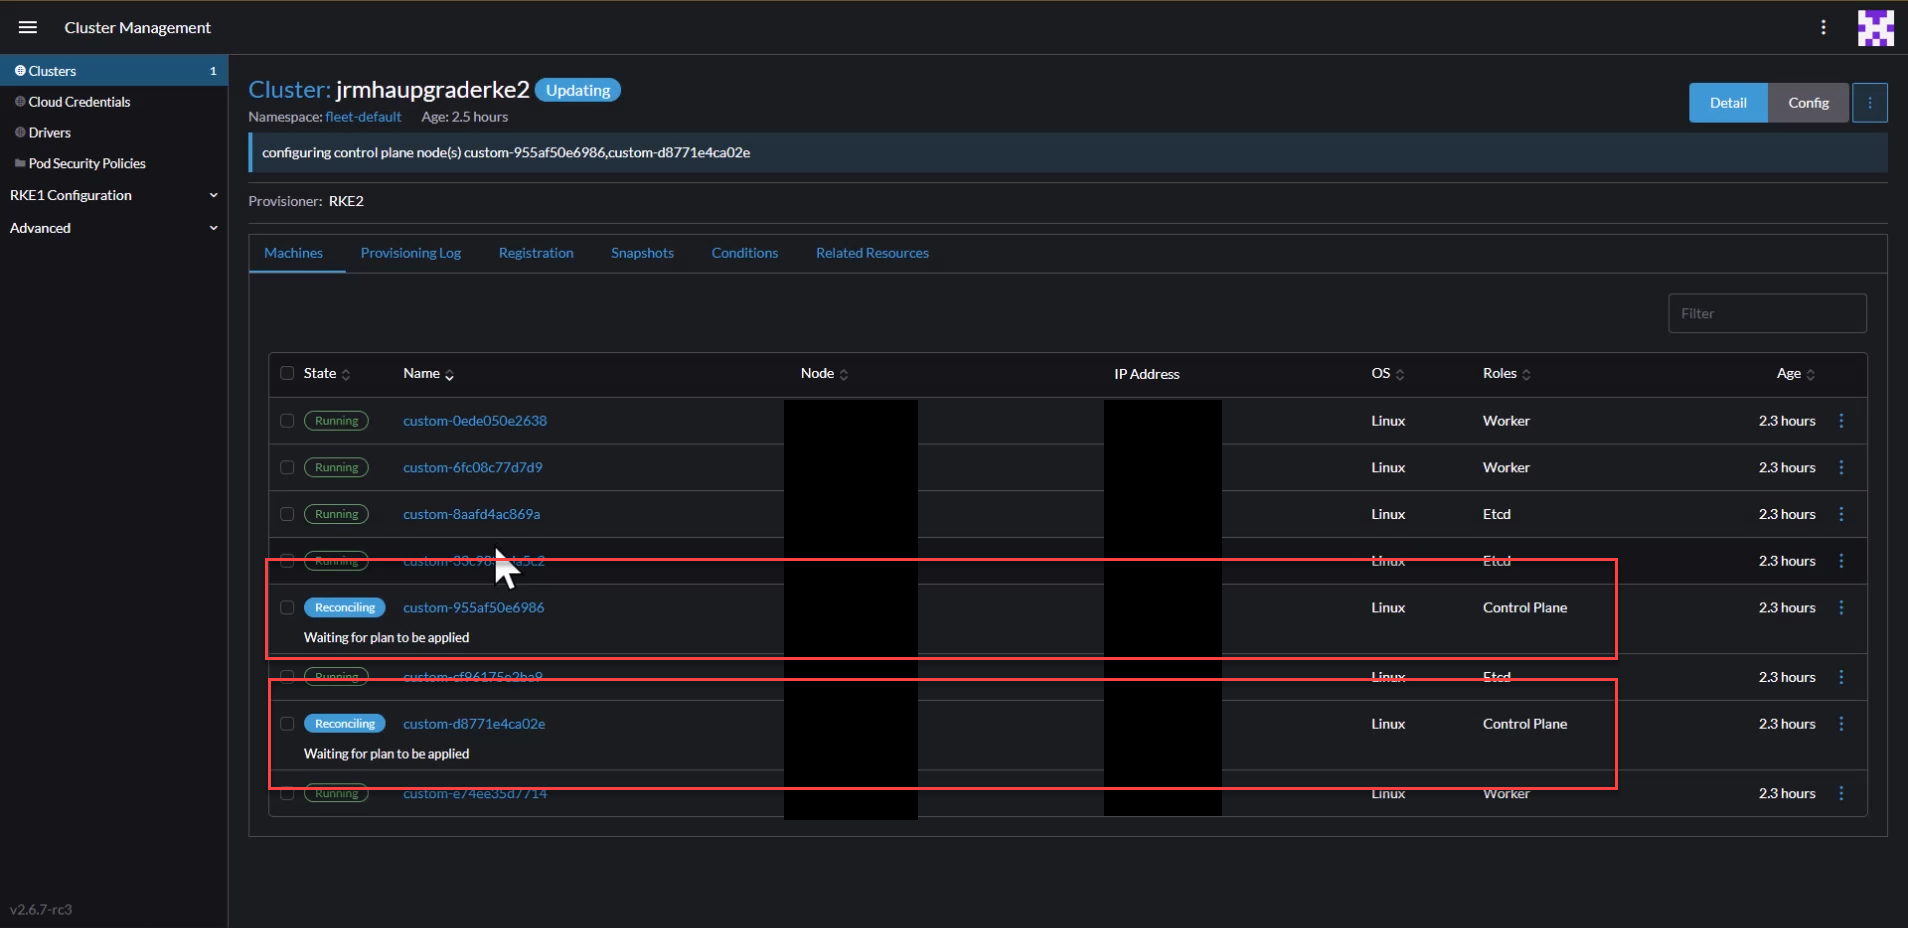The image size is (1908, 928).
Task: Click into the Filter input field
Action: [1766, 313]
